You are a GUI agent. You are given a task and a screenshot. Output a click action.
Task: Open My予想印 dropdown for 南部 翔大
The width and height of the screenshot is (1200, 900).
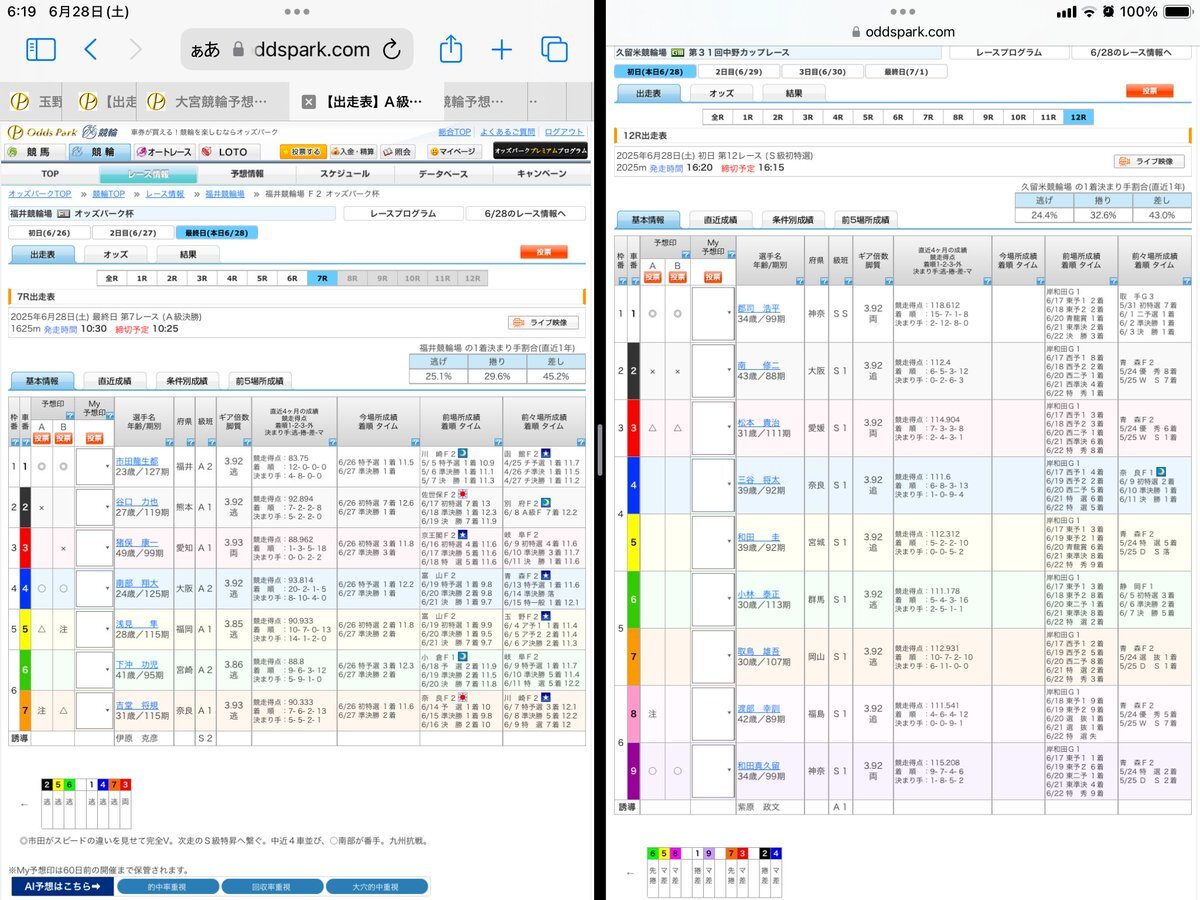click(94, 589)
